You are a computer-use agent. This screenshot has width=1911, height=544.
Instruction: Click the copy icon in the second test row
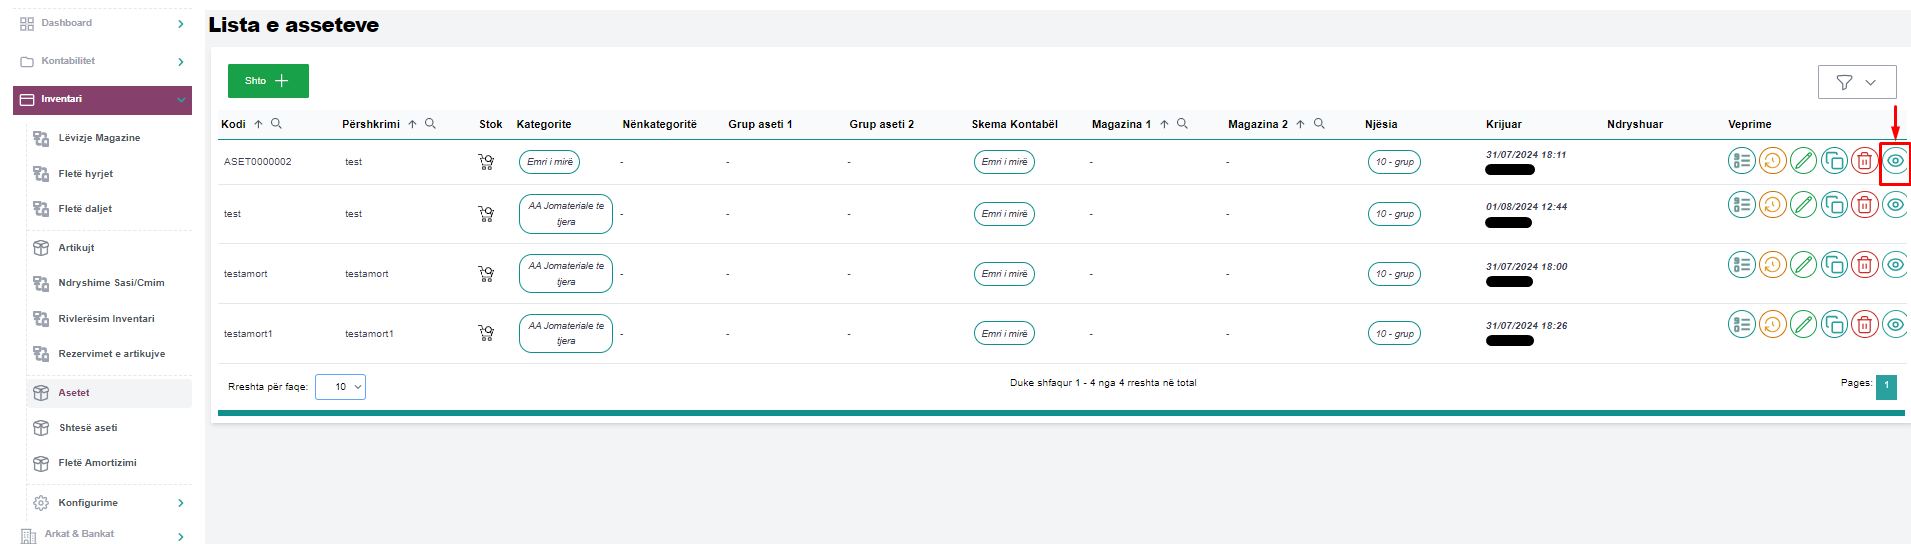(1834, 205)
